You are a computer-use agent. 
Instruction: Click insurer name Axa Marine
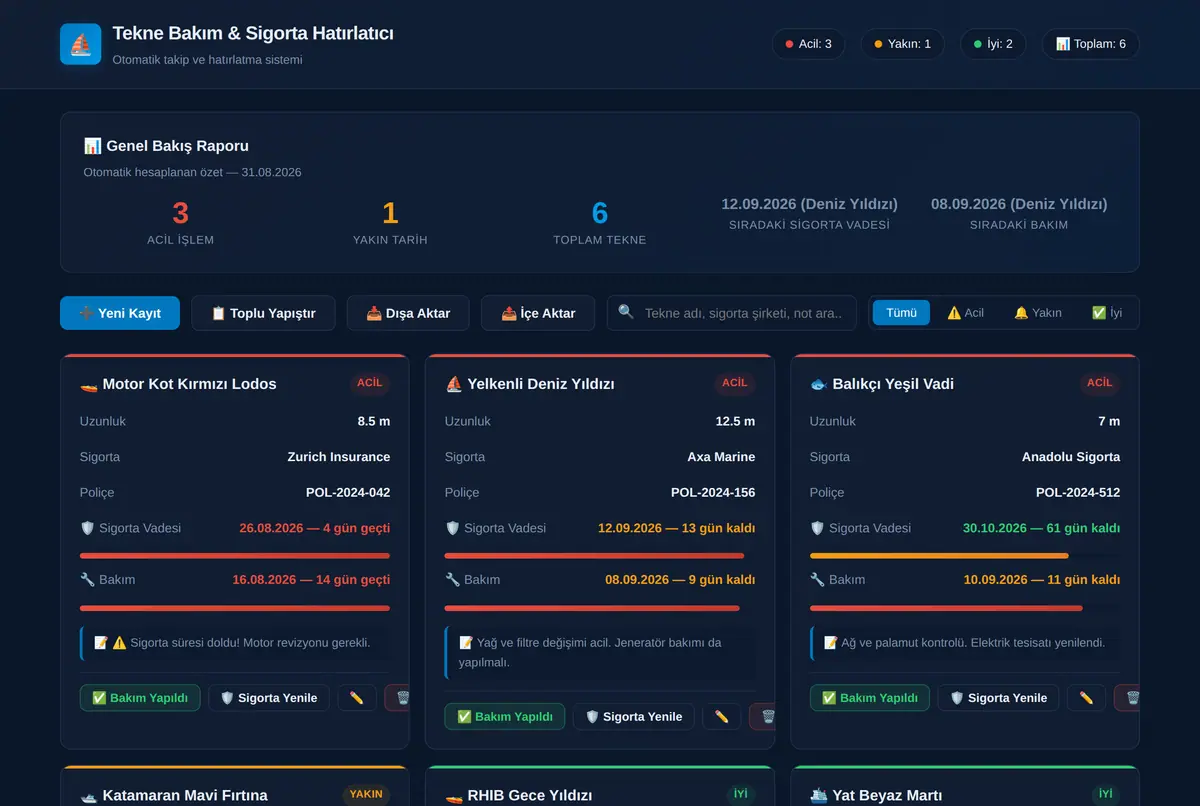[x=721, y=457]
